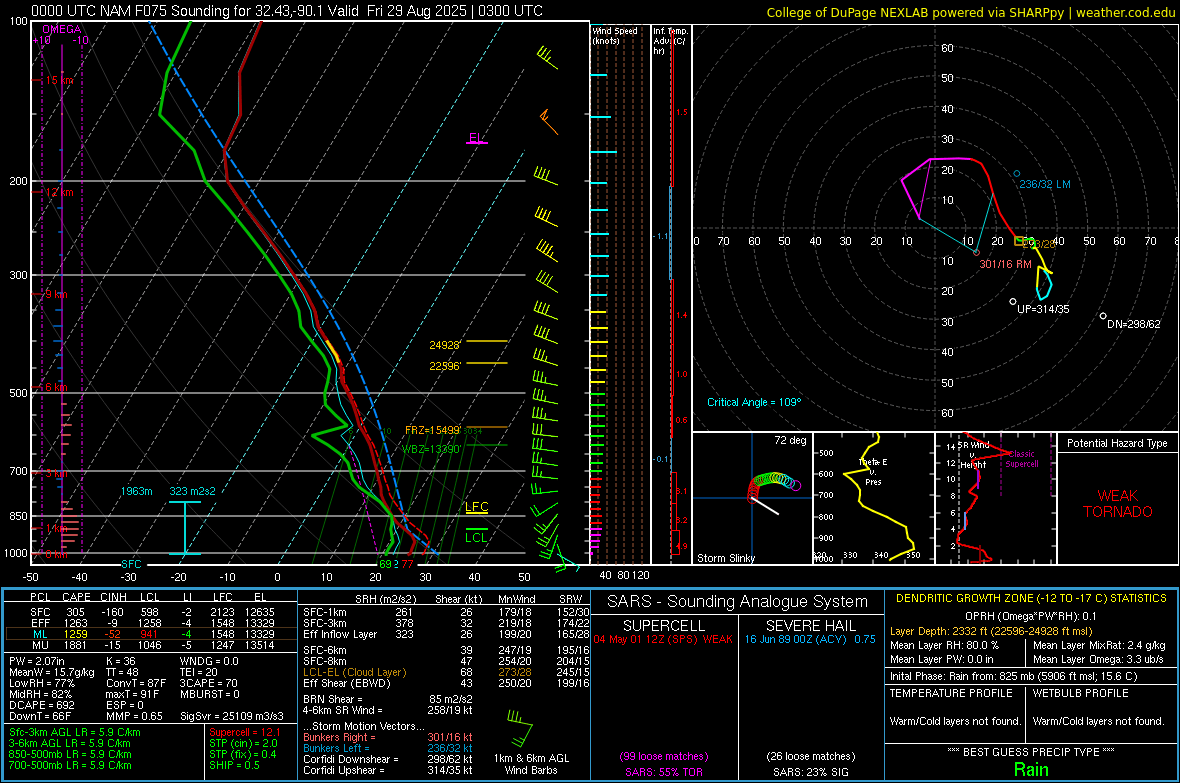Click the 'Inf. Temp. Adv.' panel header

[x=671, y=41]
